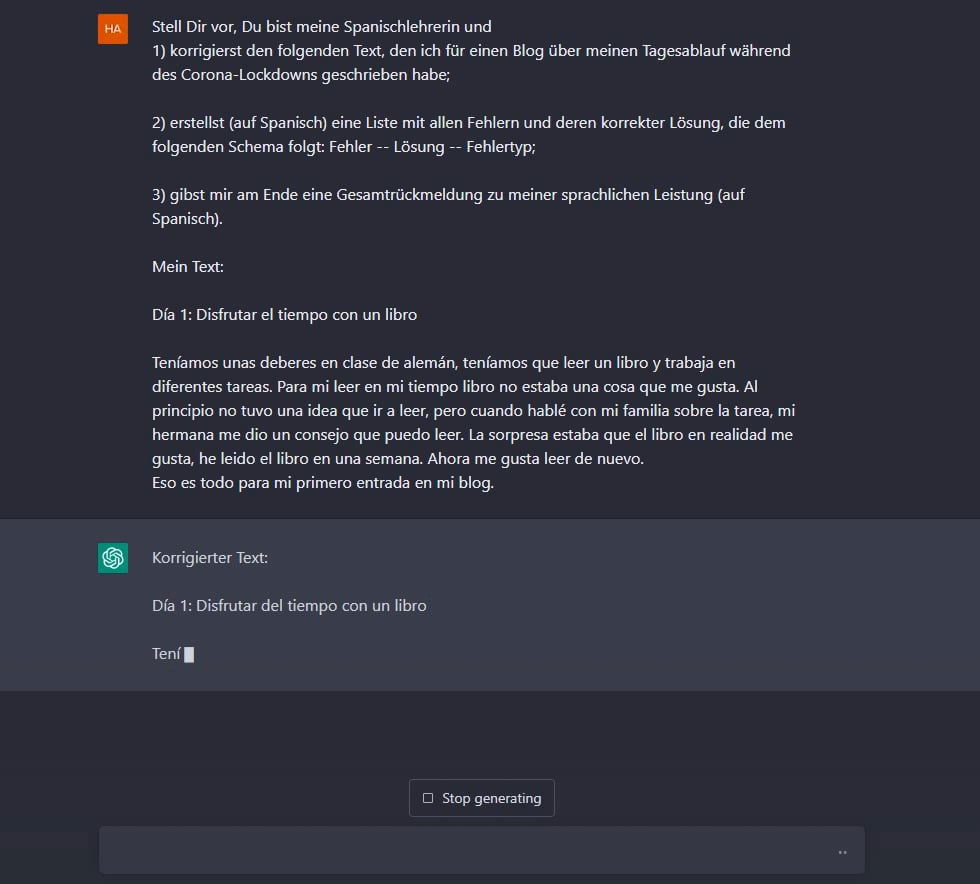This screenshot has width=980, height=884.
Task: Click the instruction starting '3) gibst mir am Ende'
Action: click(448, 206)
